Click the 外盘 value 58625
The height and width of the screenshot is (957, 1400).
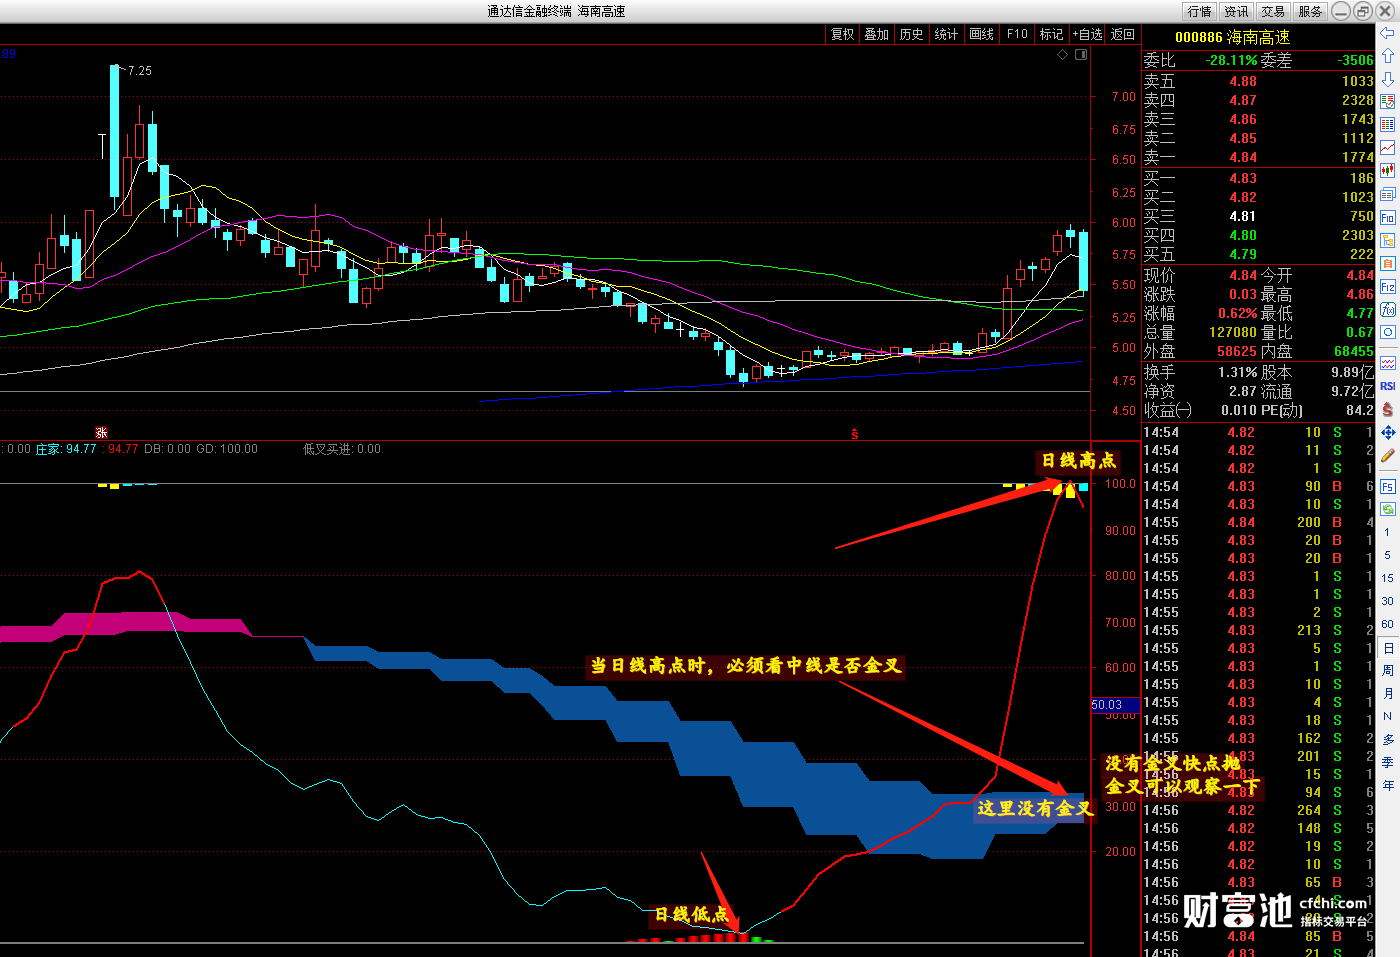[x=1237, y=351]
